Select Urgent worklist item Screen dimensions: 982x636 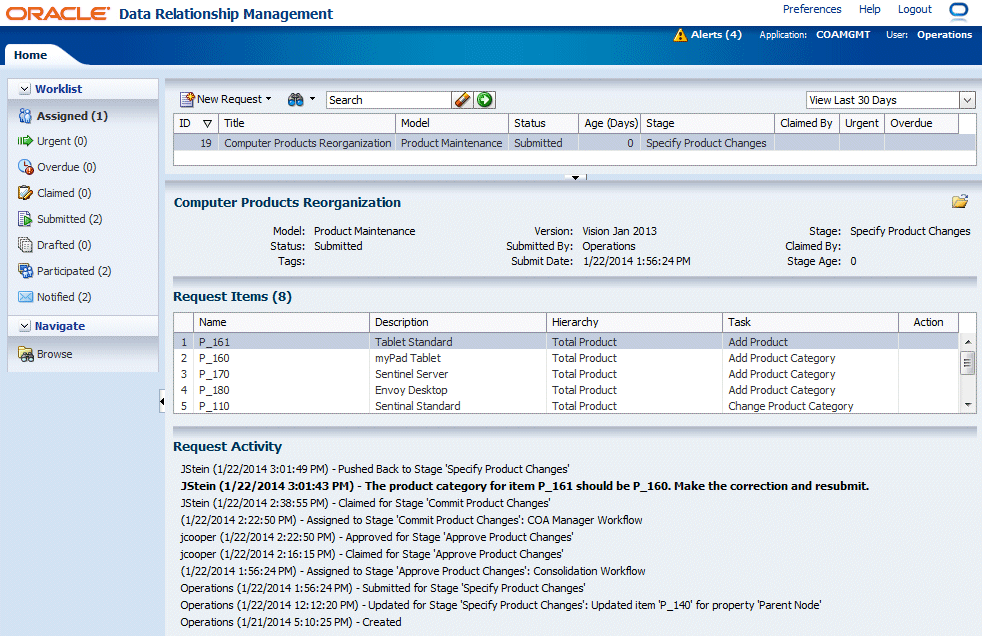point(60,142)
